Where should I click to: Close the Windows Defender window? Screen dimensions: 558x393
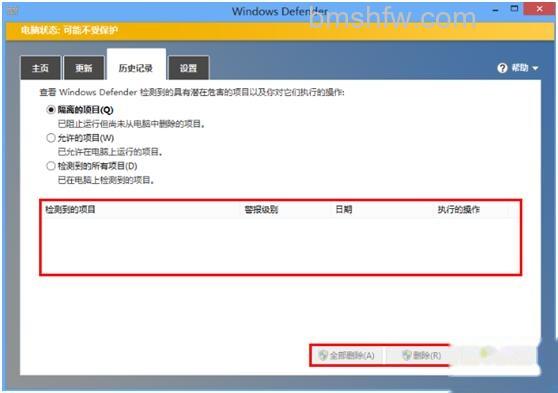(x=539, y=9)
